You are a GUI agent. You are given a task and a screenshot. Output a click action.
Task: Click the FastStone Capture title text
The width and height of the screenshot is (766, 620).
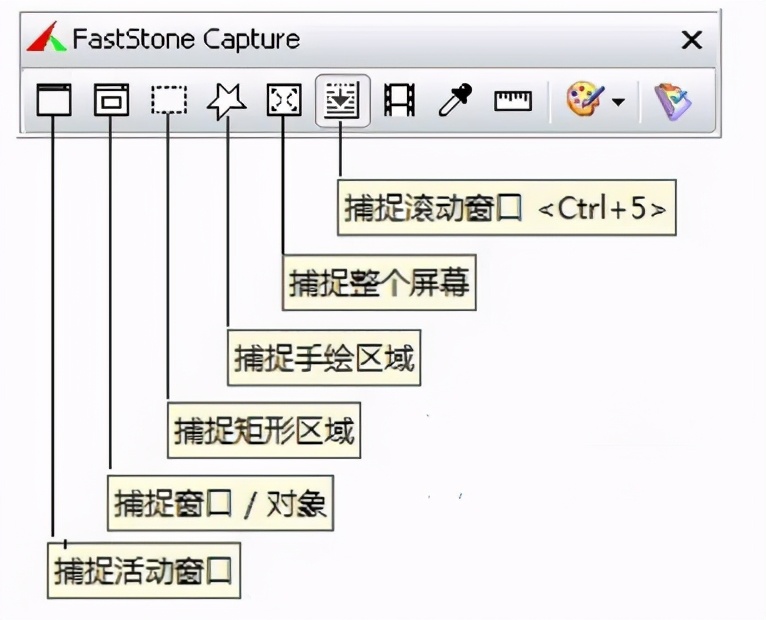[x=186, y=39]
